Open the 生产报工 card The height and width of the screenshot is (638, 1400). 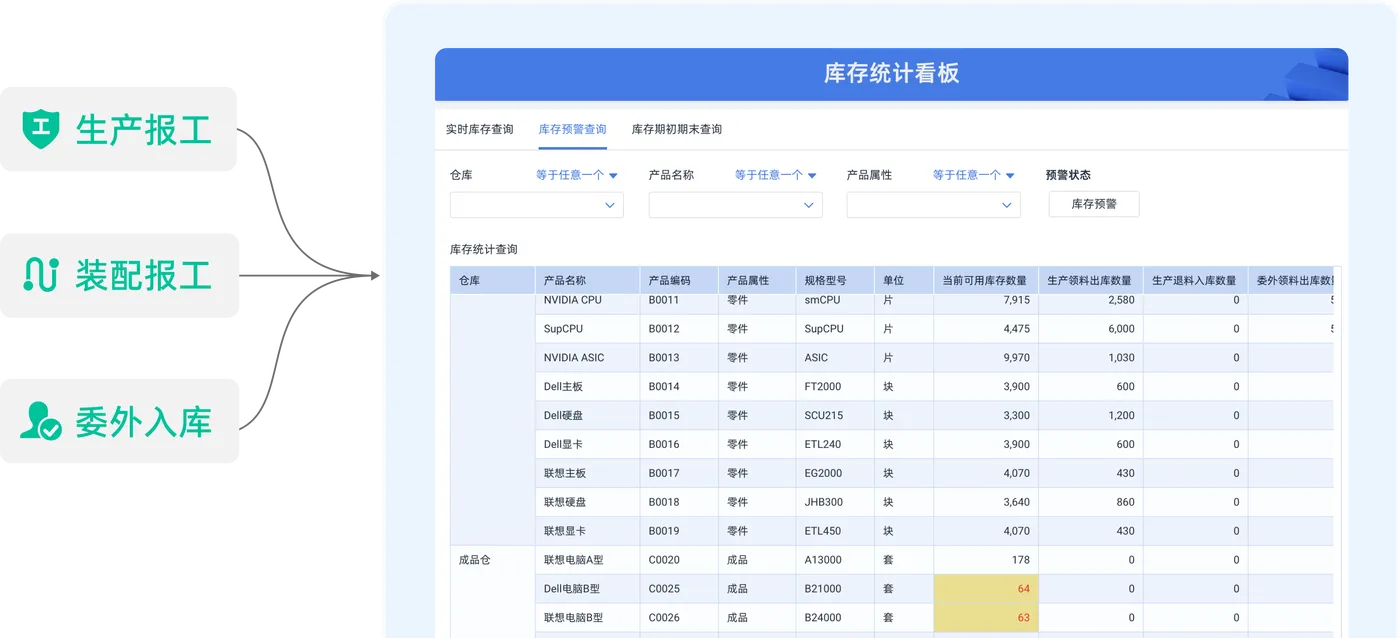[118, 129]
